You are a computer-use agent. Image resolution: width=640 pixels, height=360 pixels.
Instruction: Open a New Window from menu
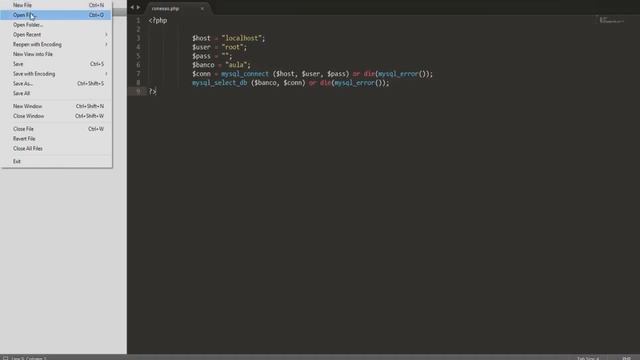(56, 106)
